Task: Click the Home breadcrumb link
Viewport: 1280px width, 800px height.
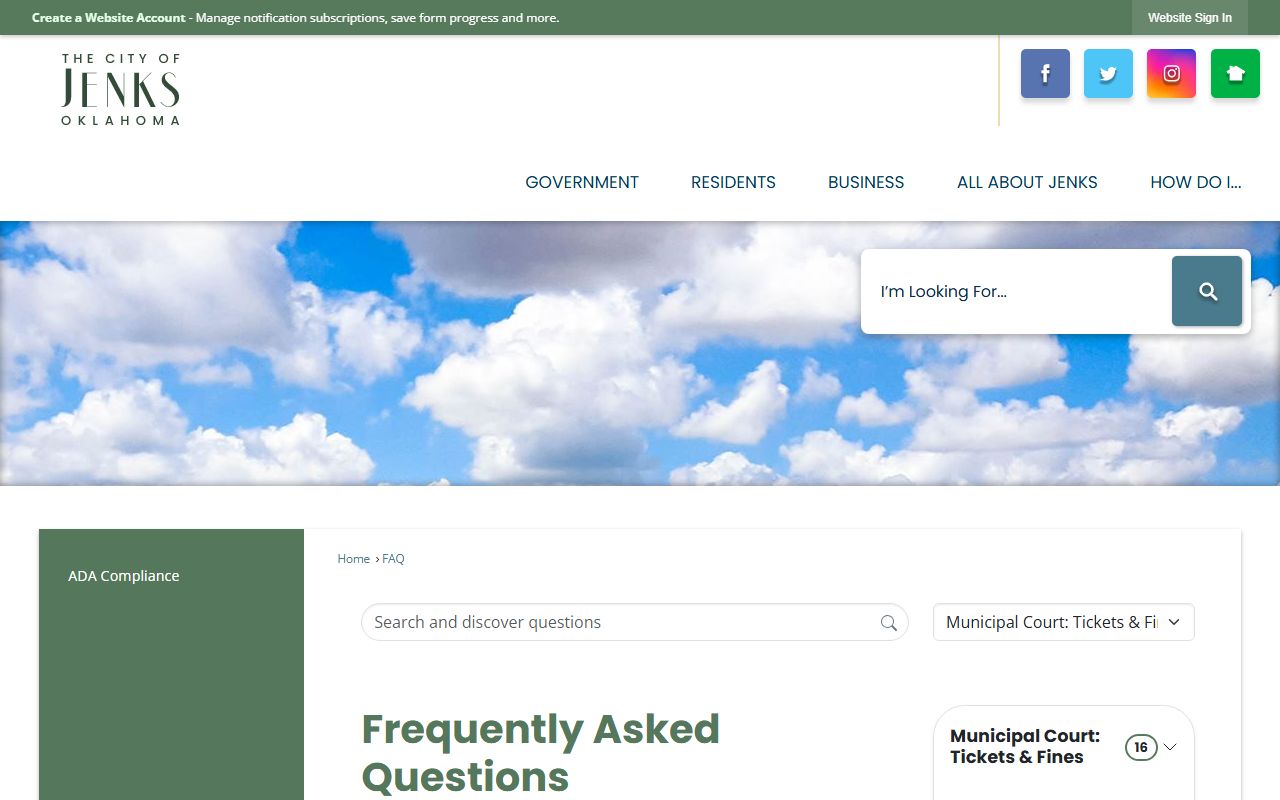Action: coord(353,559)
